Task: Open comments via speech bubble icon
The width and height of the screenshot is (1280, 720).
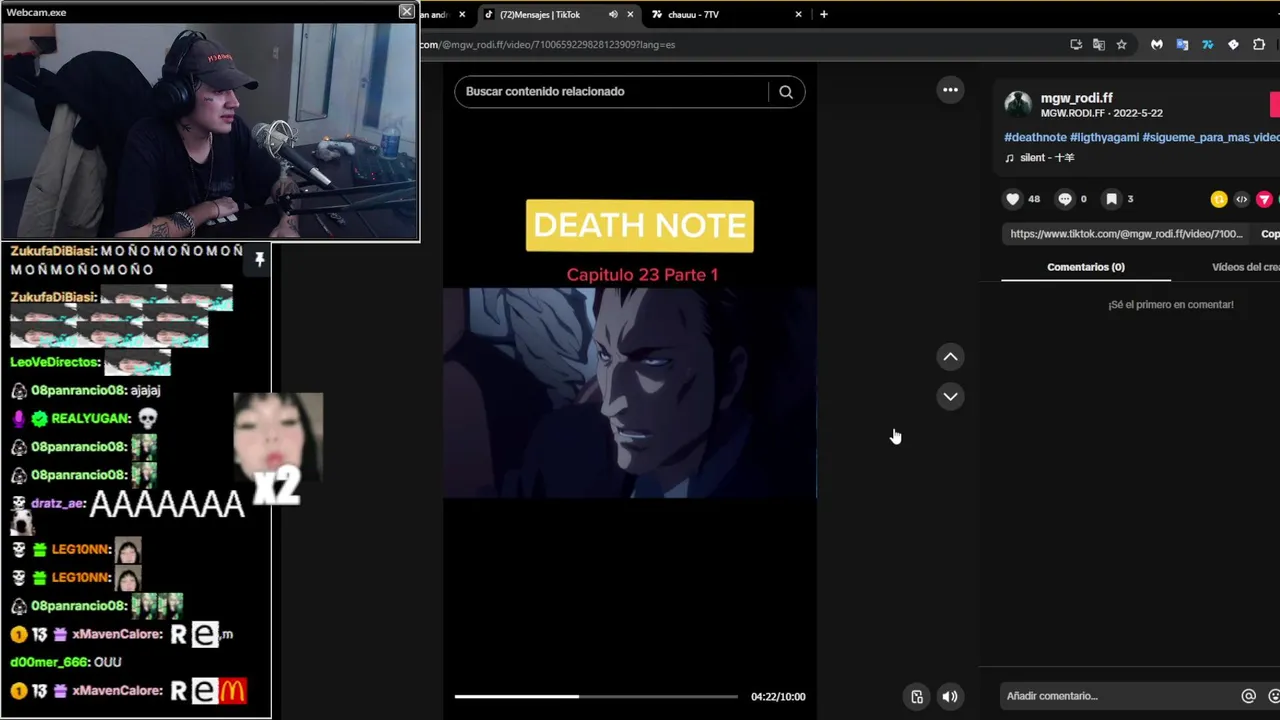Action: pos(1065,199)
